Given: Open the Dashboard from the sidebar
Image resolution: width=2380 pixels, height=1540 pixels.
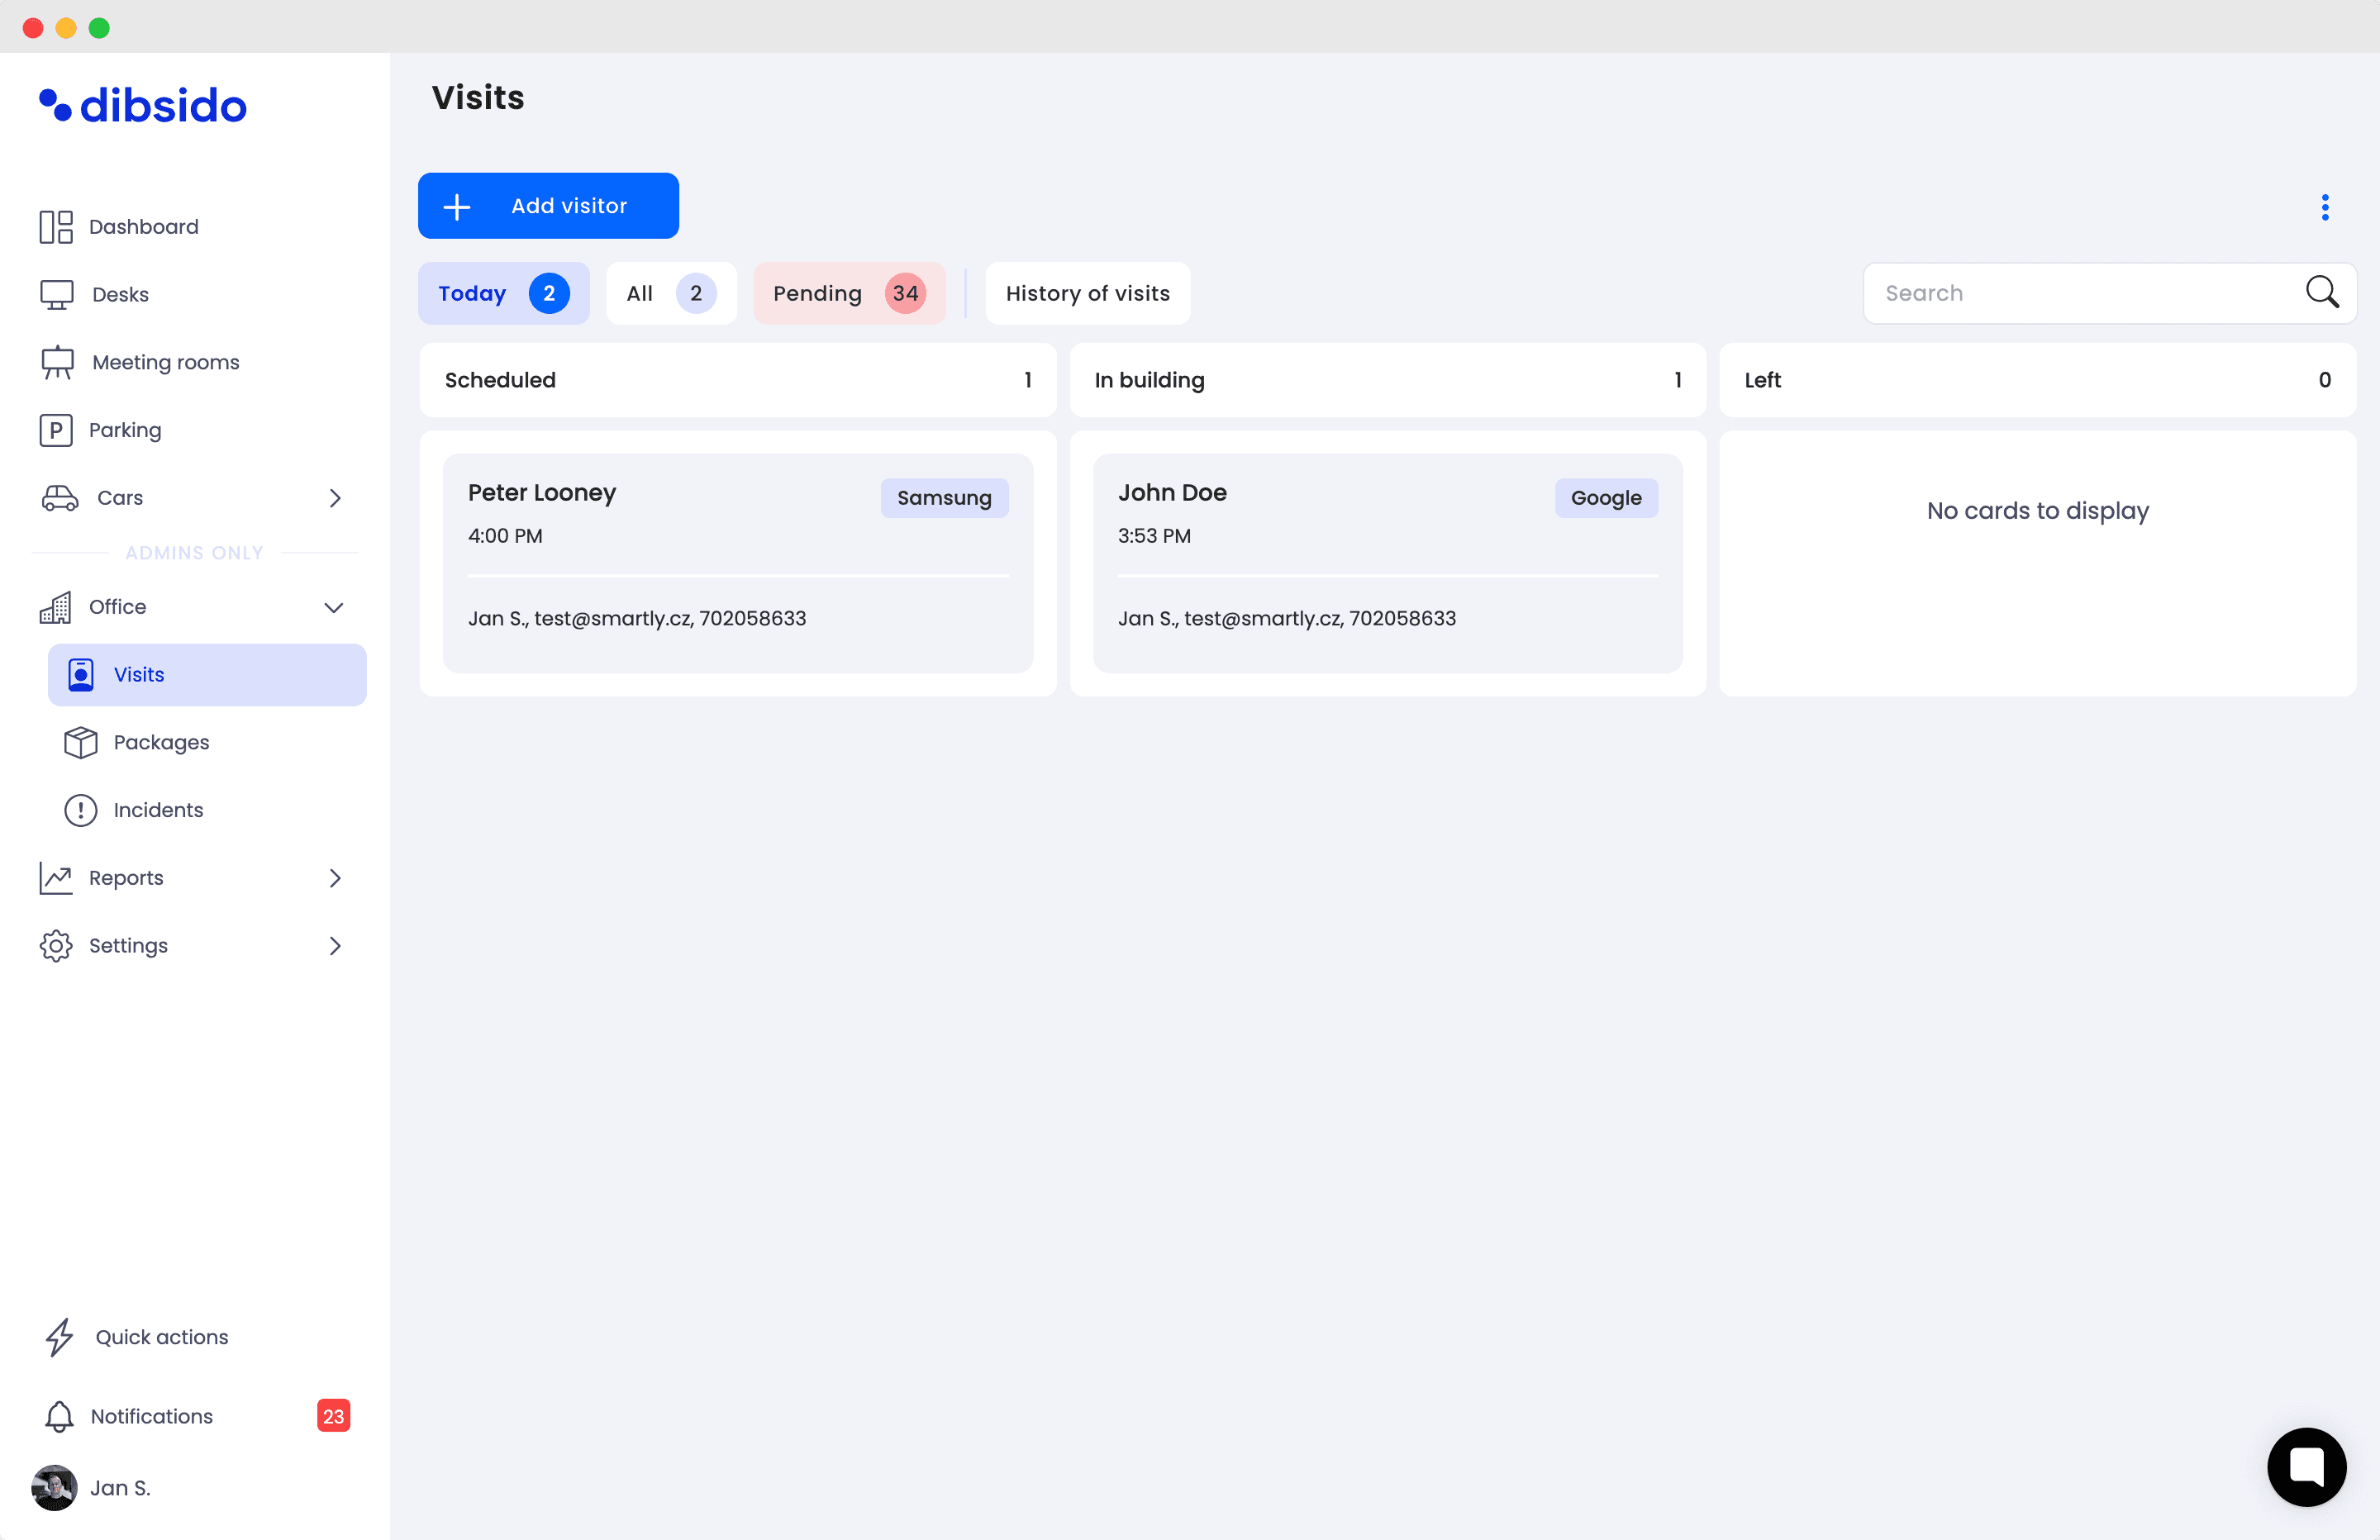Looking at the screenshot, I should tap(144, 227).
